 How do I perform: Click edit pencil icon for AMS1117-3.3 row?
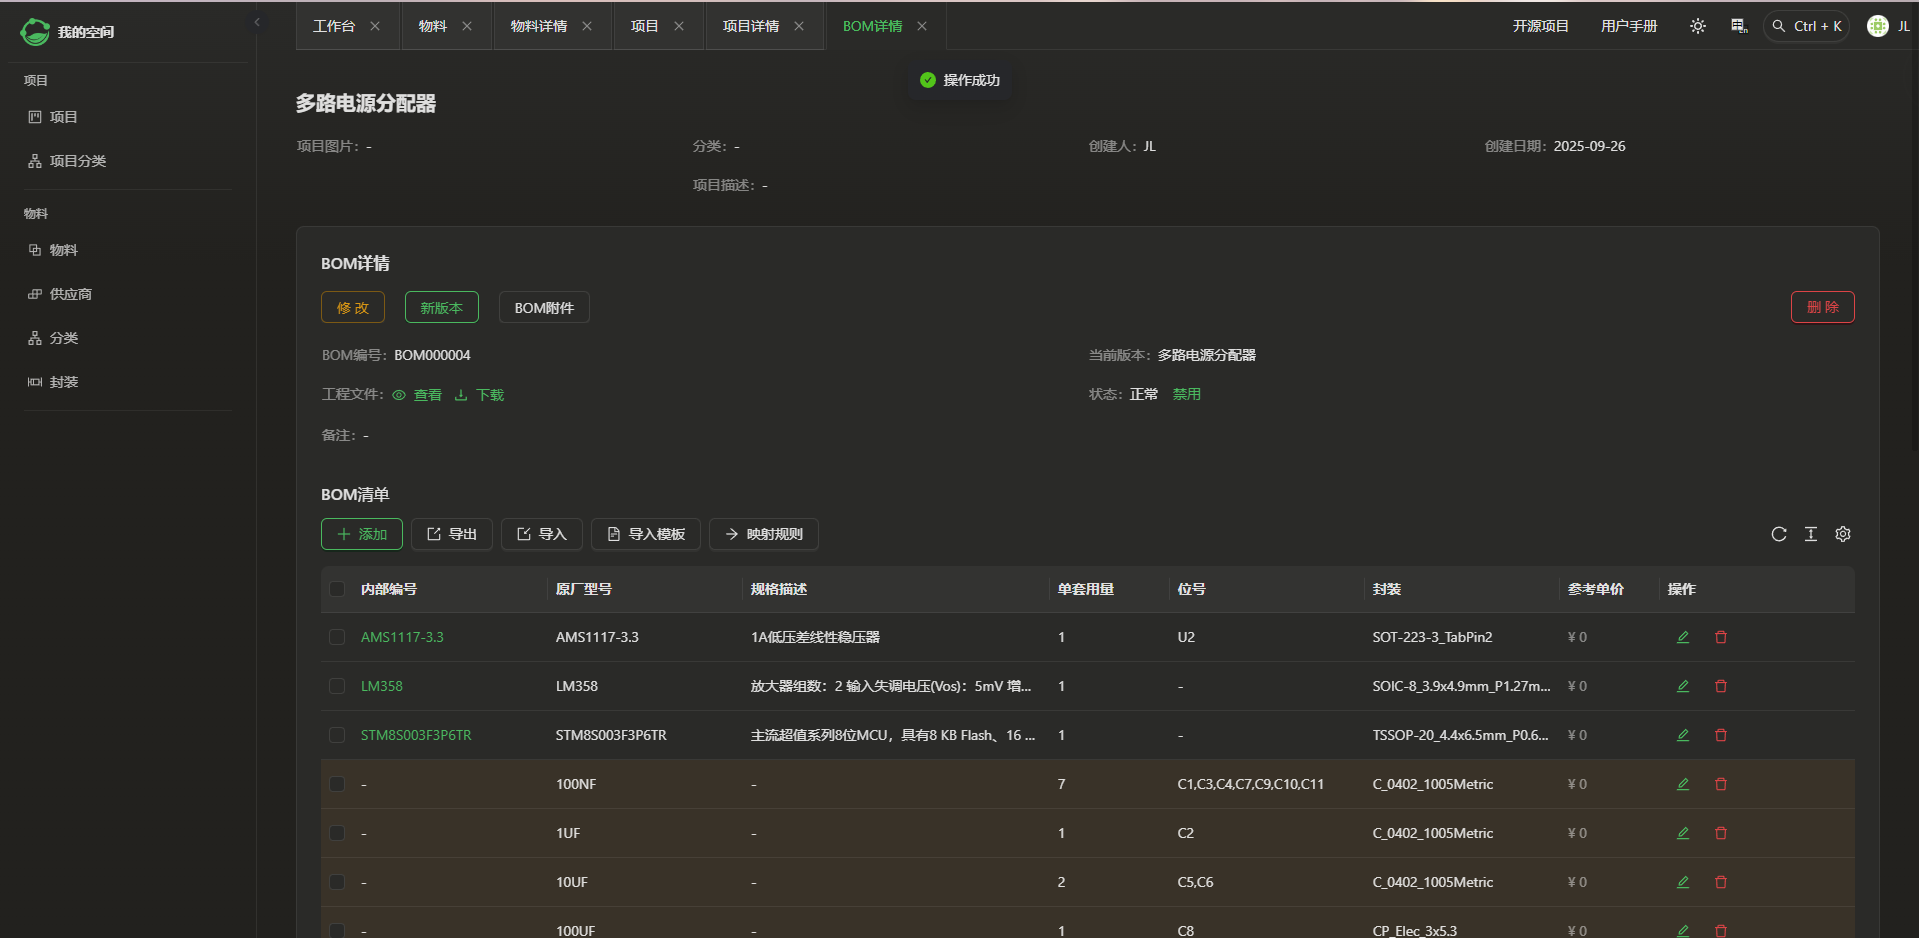click(1682, 637)
